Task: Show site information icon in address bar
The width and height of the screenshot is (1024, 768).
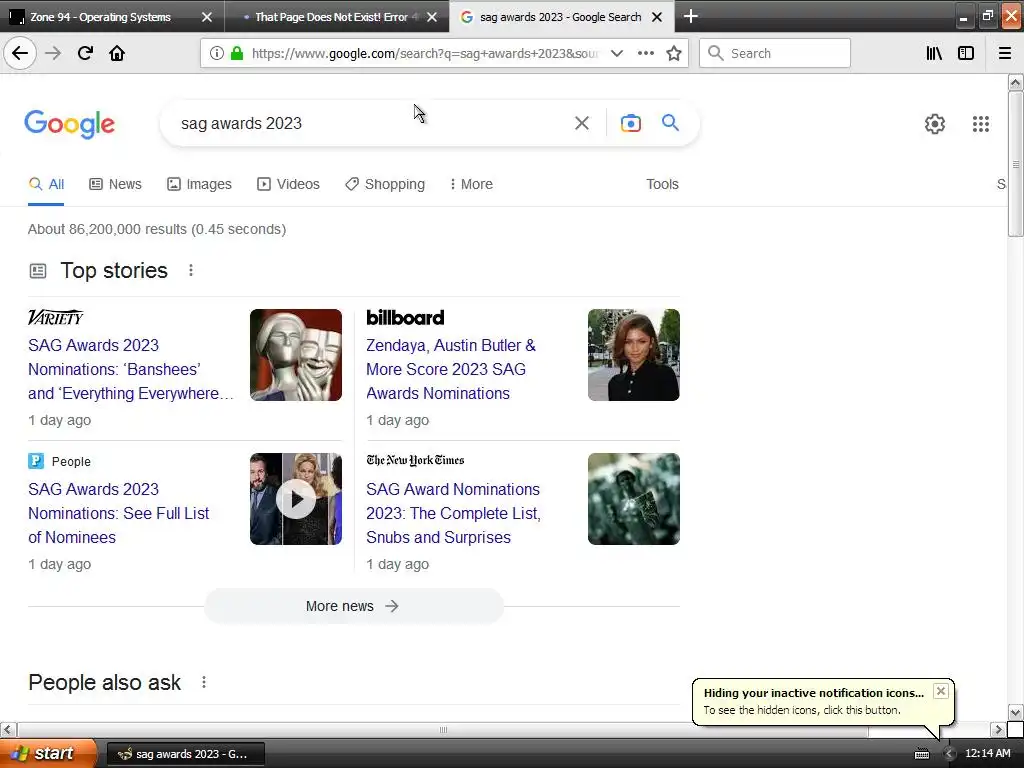Action: (x=217, y=54)
